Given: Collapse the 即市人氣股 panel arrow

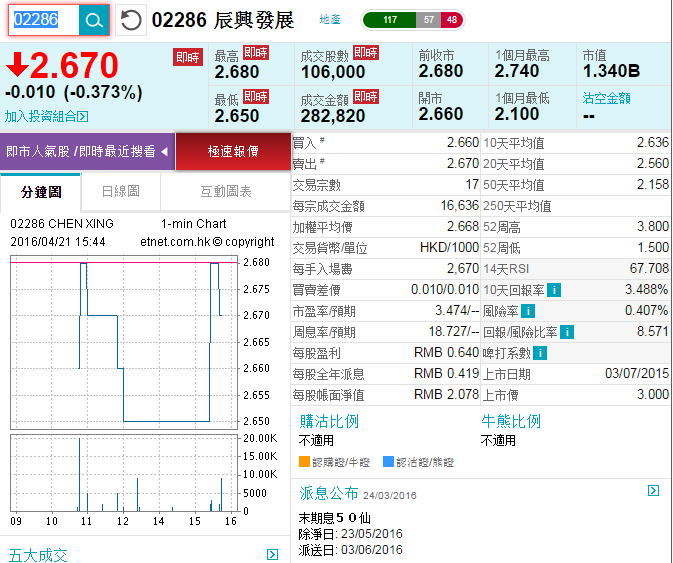Looking at the screenshot, I should (x=163, y=151).
